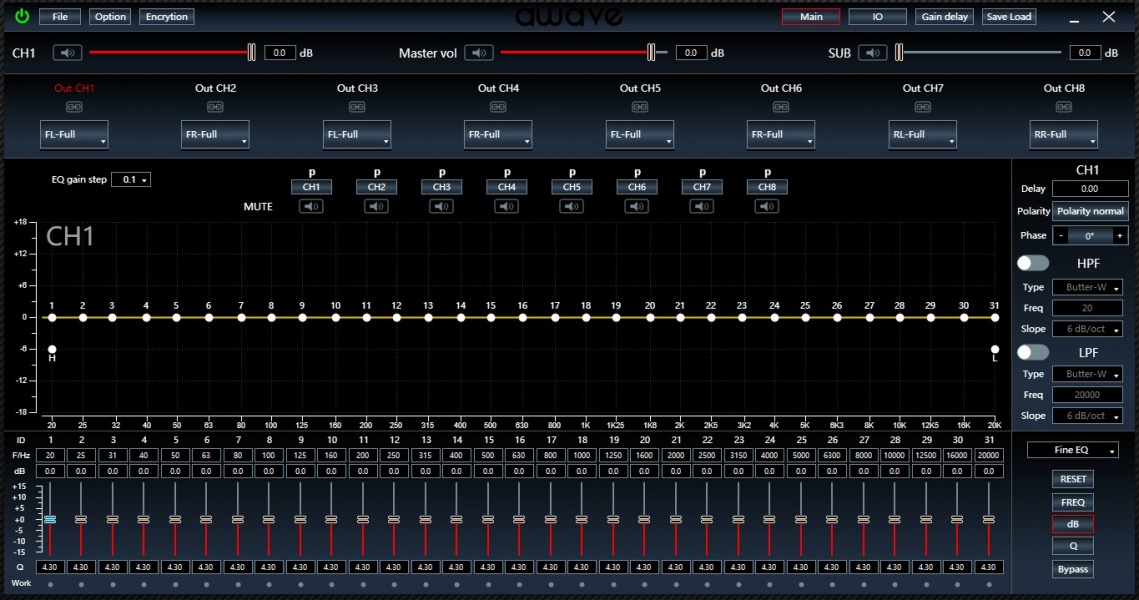Click link icon under Out CH5
This screenshot has height=600, width=1139.
coord(639,107)
